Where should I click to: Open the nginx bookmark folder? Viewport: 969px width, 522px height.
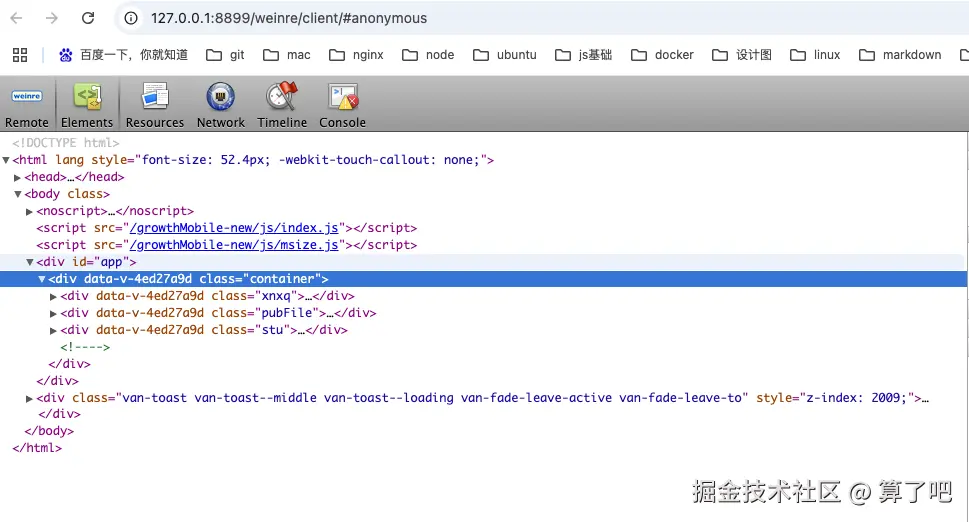point(357,55)
